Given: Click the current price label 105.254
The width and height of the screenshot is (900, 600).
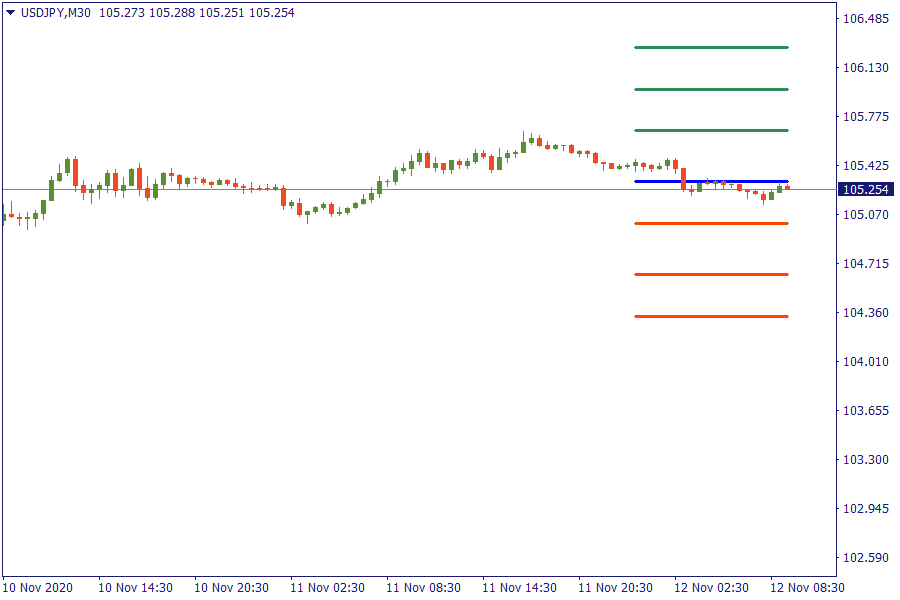Looking at the screenshot, I should (866, 189).
